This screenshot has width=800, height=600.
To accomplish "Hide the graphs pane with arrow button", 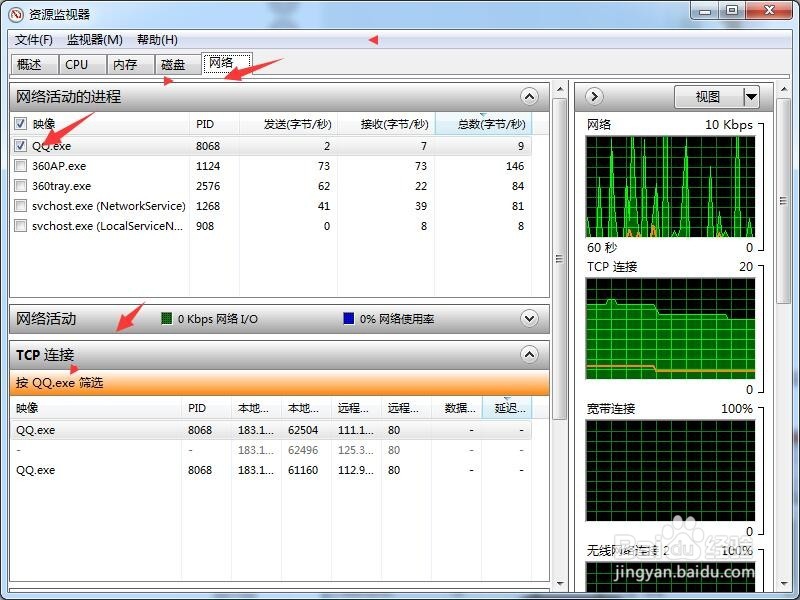I will pos(594,96).
